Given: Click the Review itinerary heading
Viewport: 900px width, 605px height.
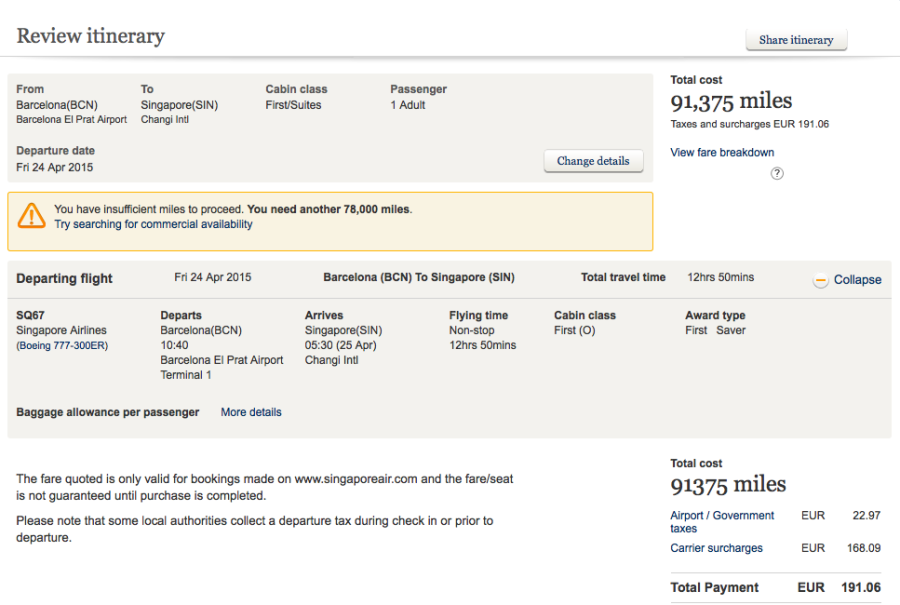Looking at the screenshot, I should (90, 37).
